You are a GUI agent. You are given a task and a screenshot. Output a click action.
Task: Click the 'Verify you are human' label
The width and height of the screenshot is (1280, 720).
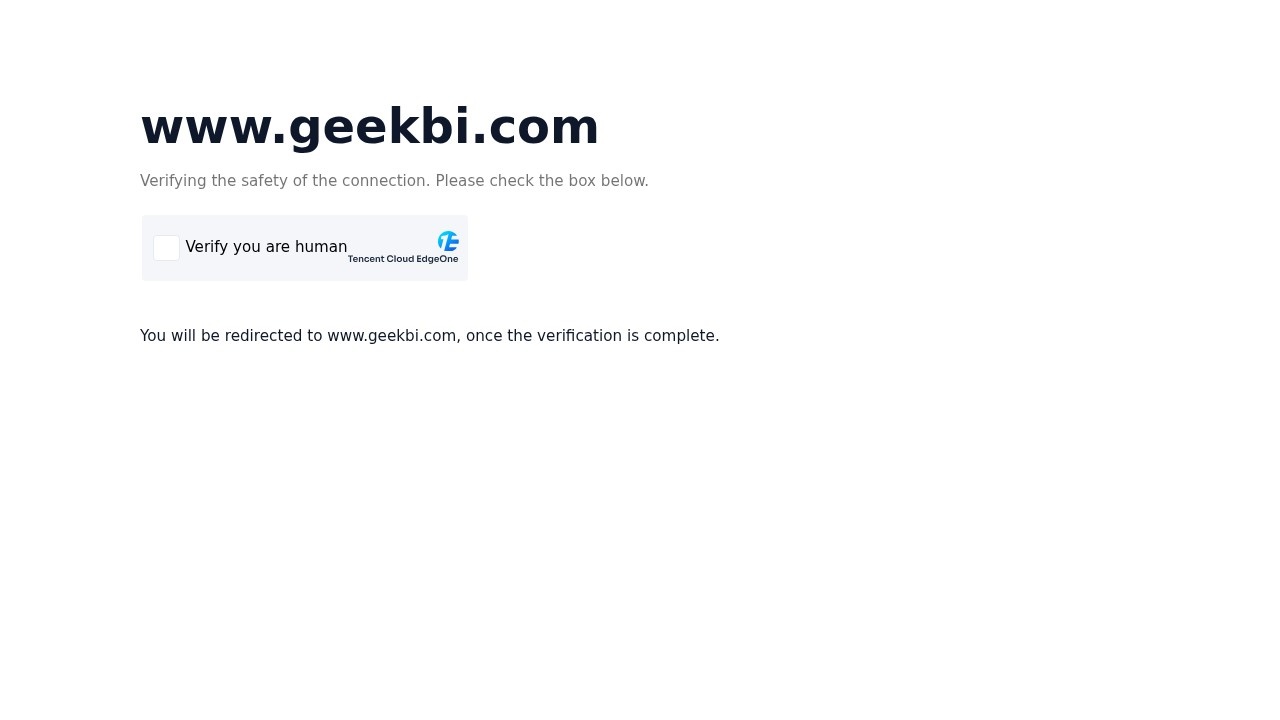[266, 247]
